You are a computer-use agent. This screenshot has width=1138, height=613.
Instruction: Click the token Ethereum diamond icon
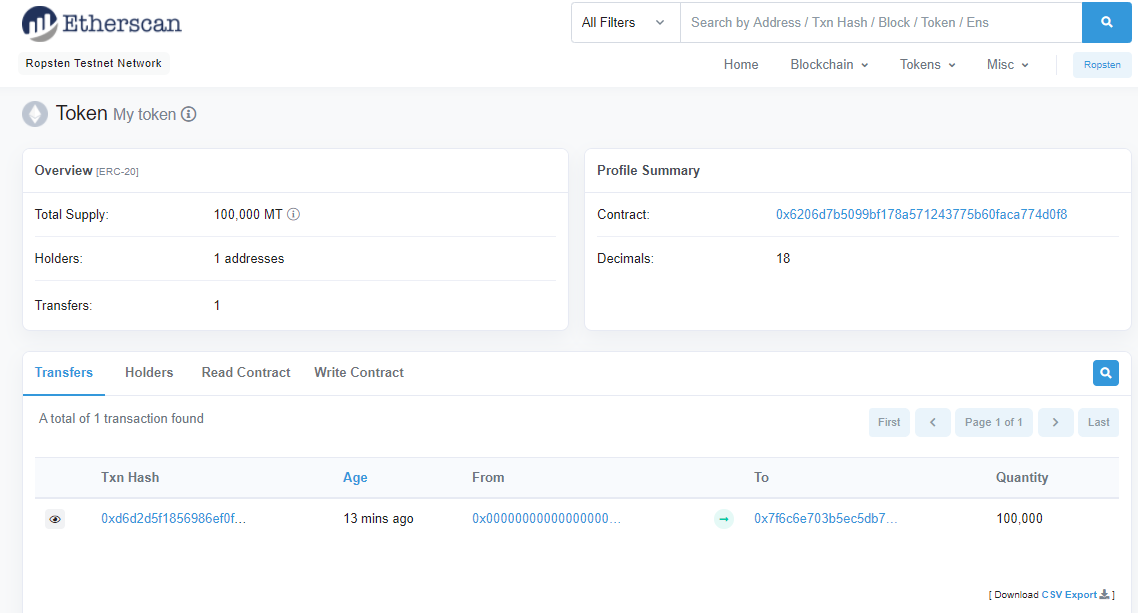point(35,114)
